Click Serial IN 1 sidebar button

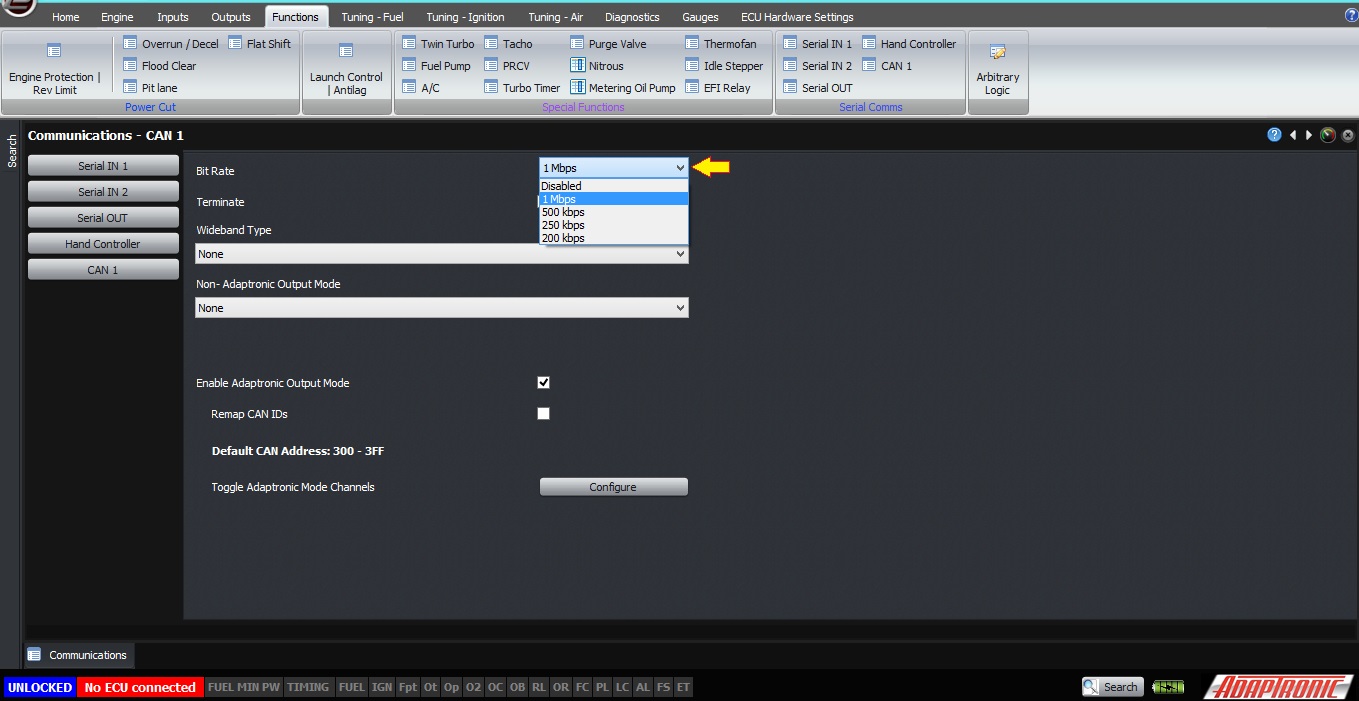coord(103,166)
